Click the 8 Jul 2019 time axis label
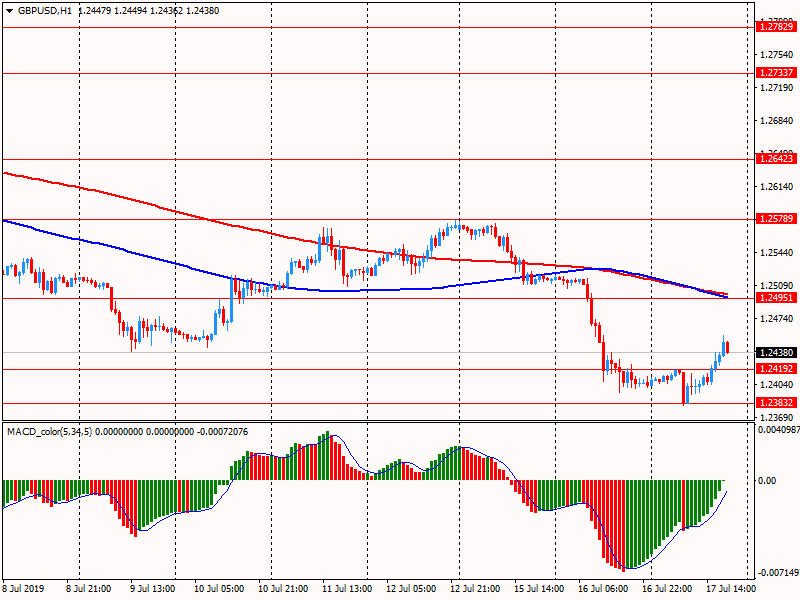 [x=23, y=589]
